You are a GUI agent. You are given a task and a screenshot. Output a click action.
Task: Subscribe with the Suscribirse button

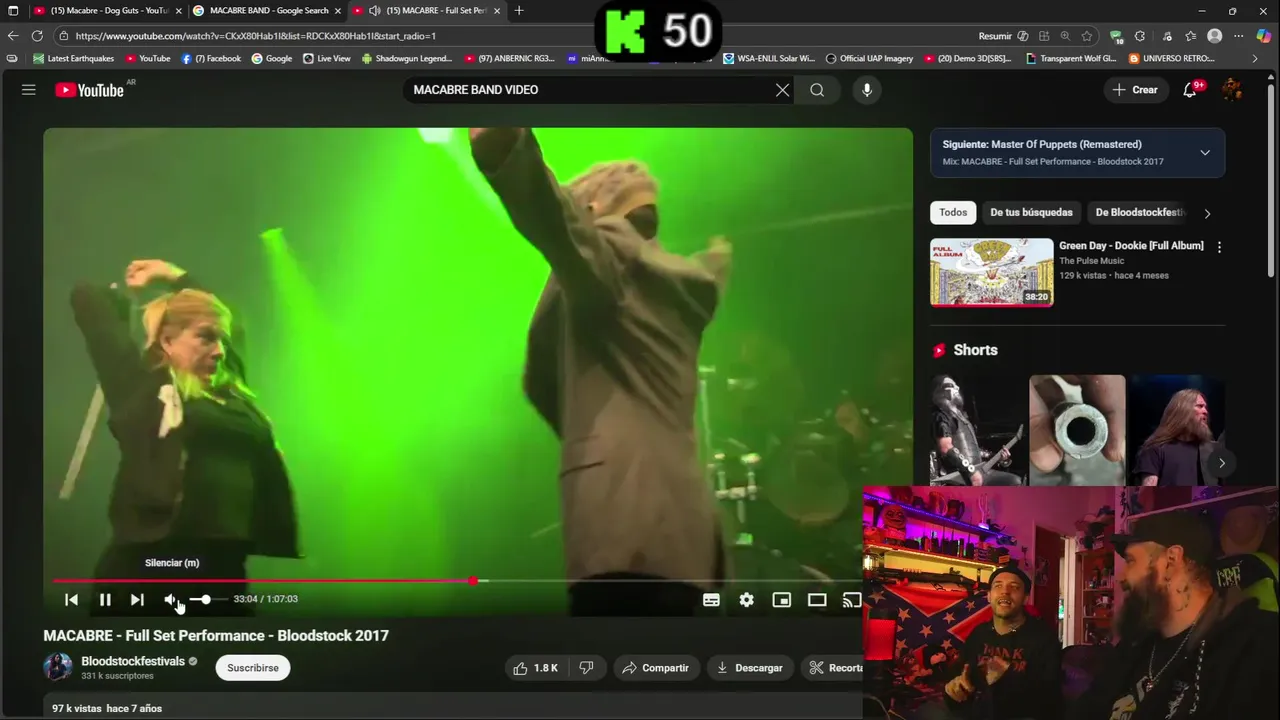(x=253, y=668)
